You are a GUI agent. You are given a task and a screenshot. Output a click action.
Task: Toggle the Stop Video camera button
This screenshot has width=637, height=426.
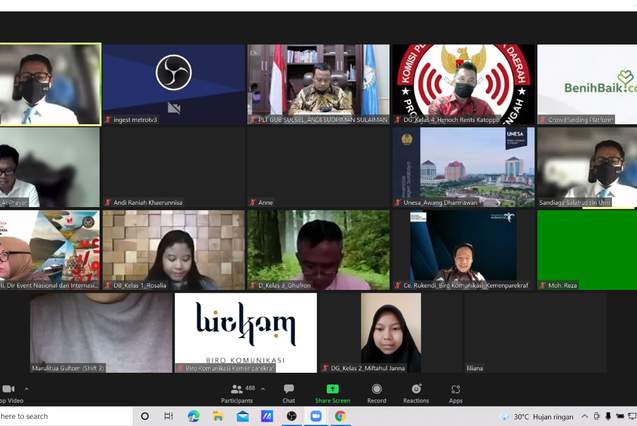point(8,392)
